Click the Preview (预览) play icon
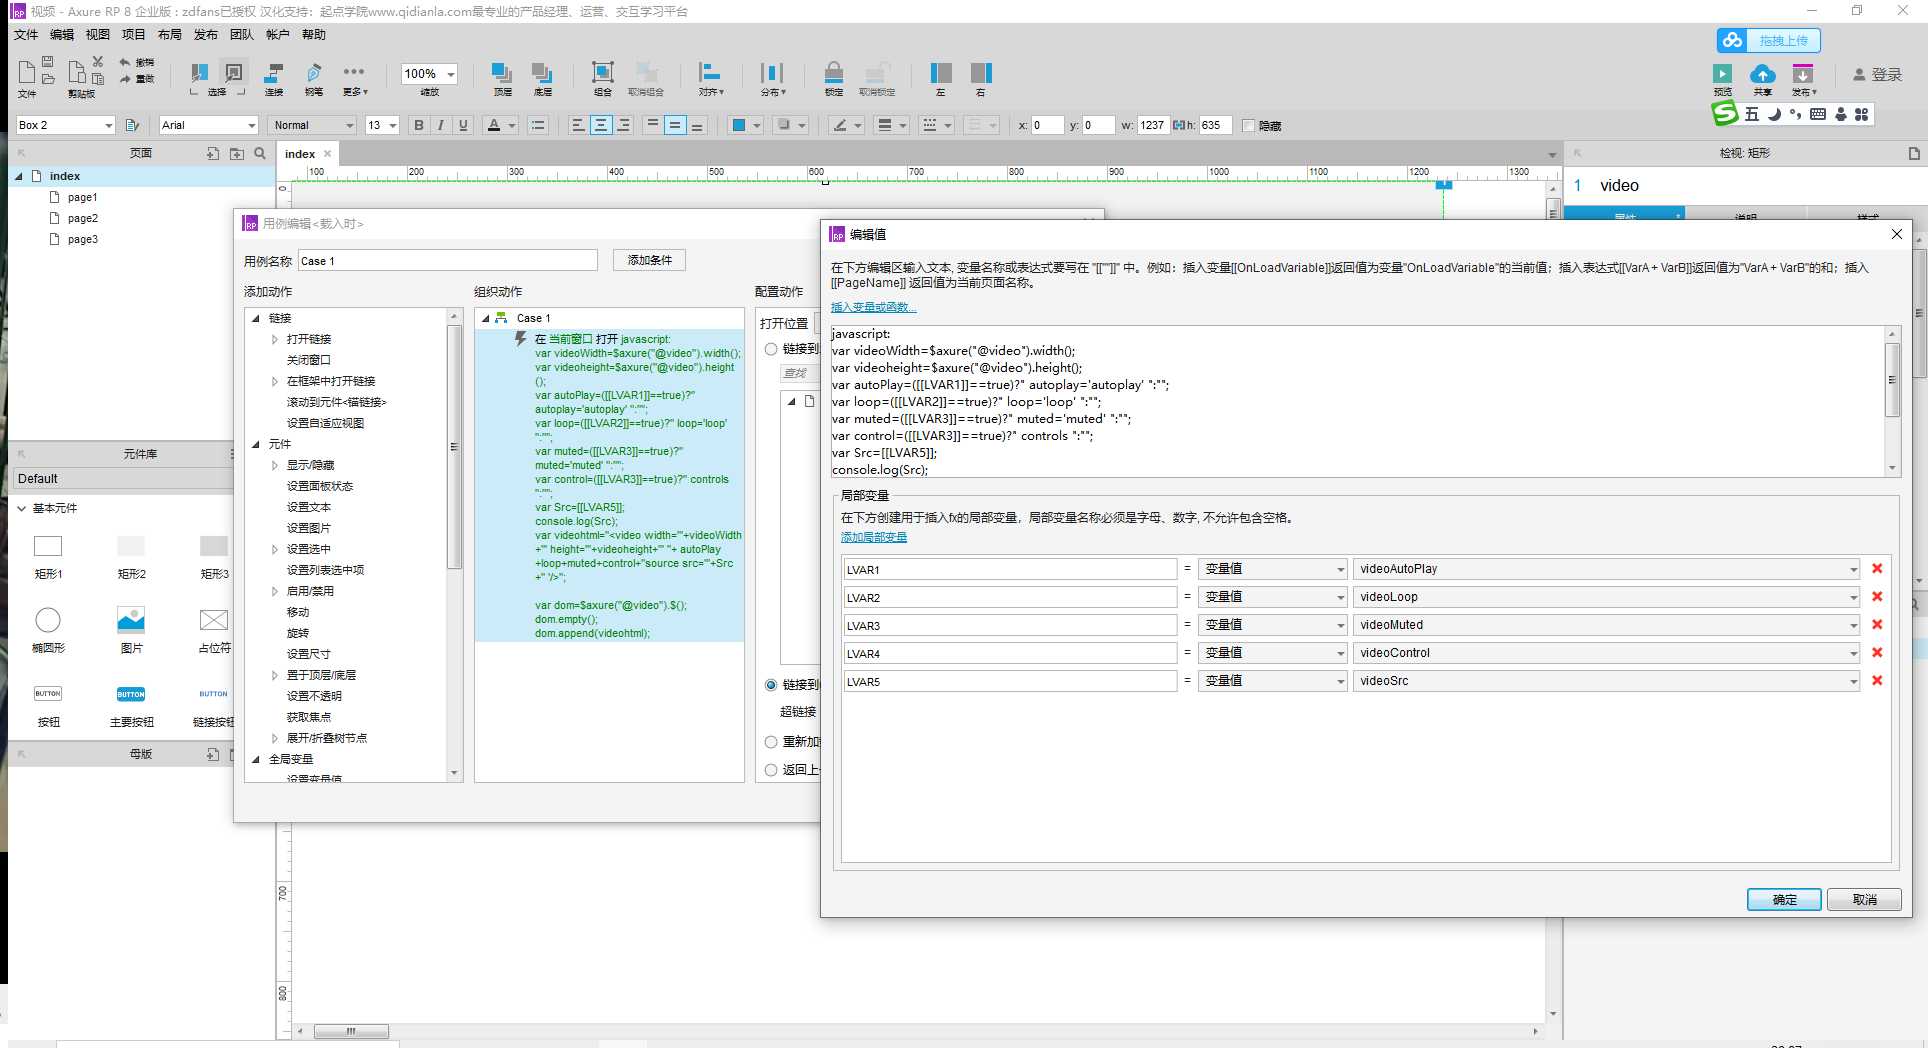The image size is (1928, 1048). (1722, 74)
